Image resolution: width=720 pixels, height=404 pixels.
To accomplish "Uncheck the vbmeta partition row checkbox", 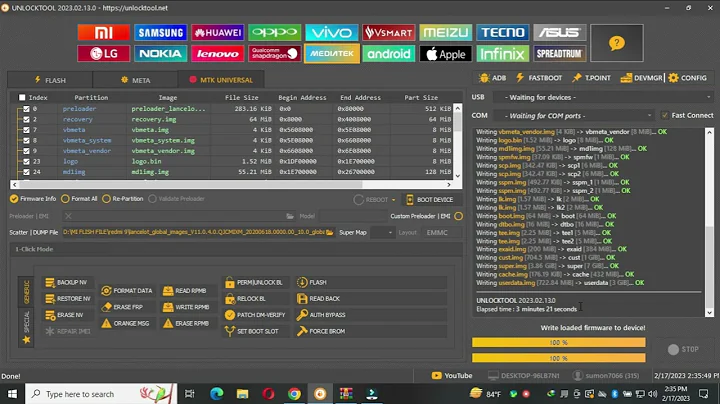I will [26, 130].
